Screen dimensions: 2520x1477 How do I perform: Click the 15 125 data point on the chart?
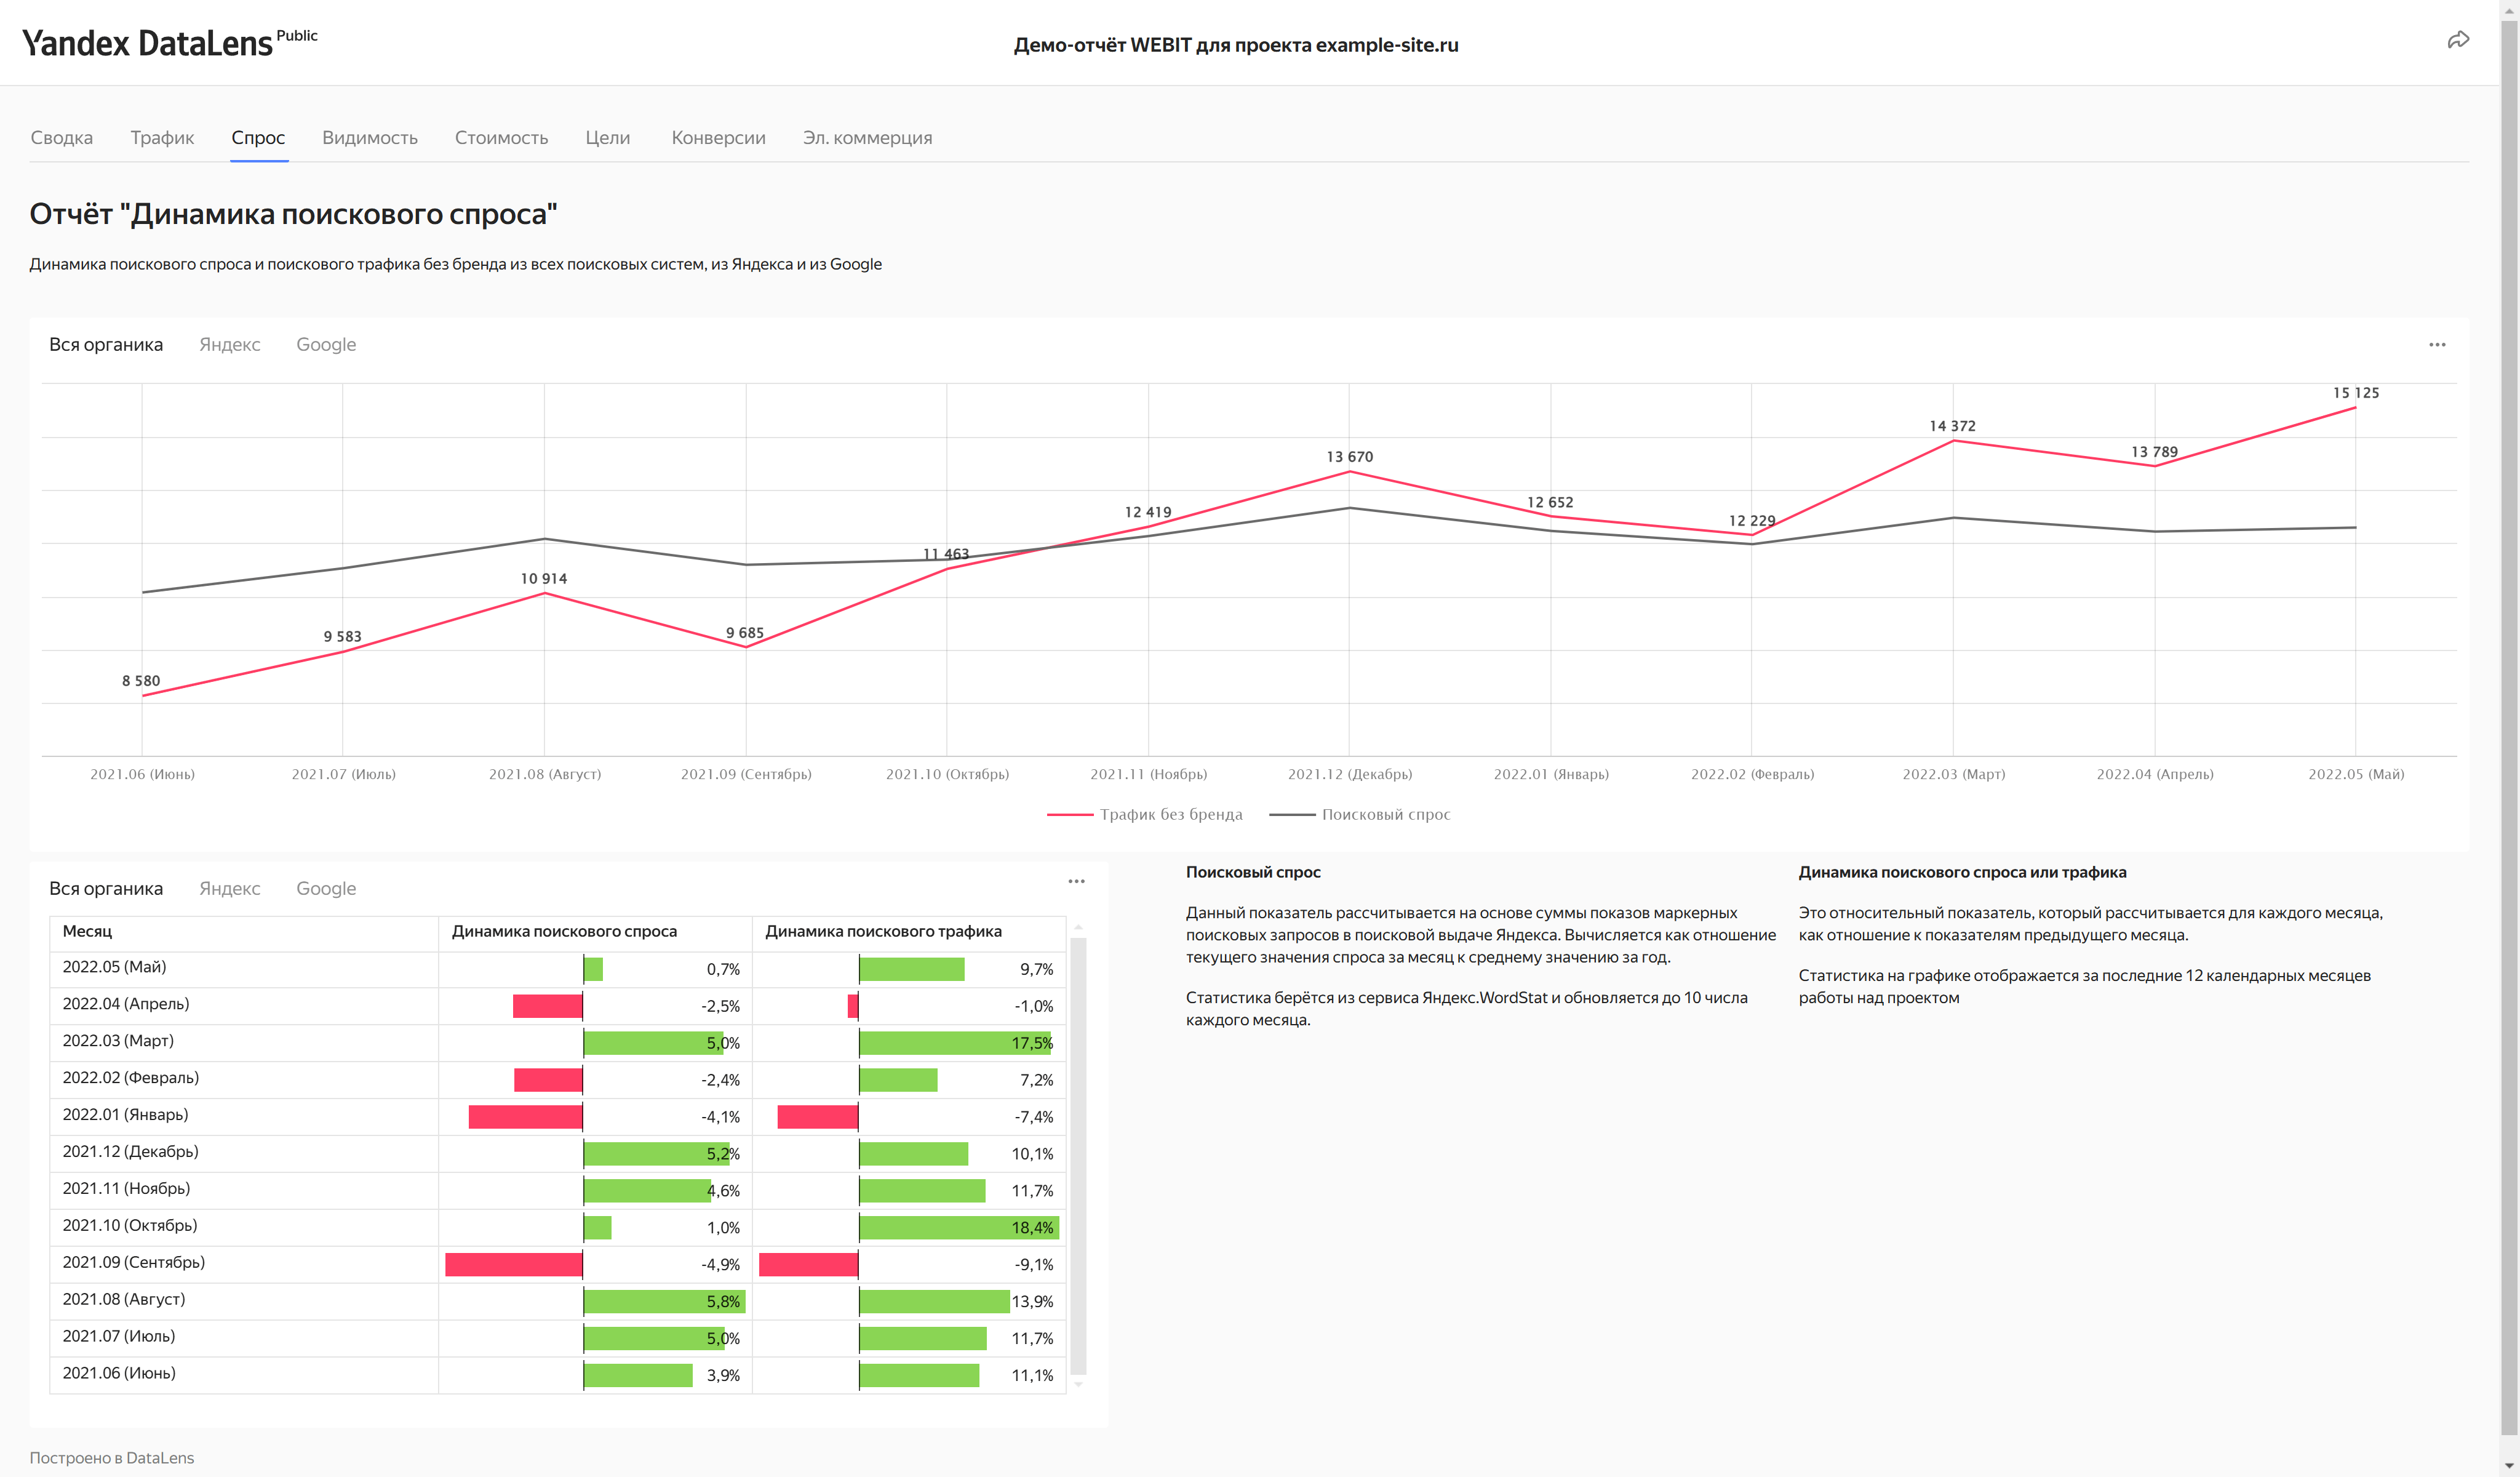coord(2355,408)
